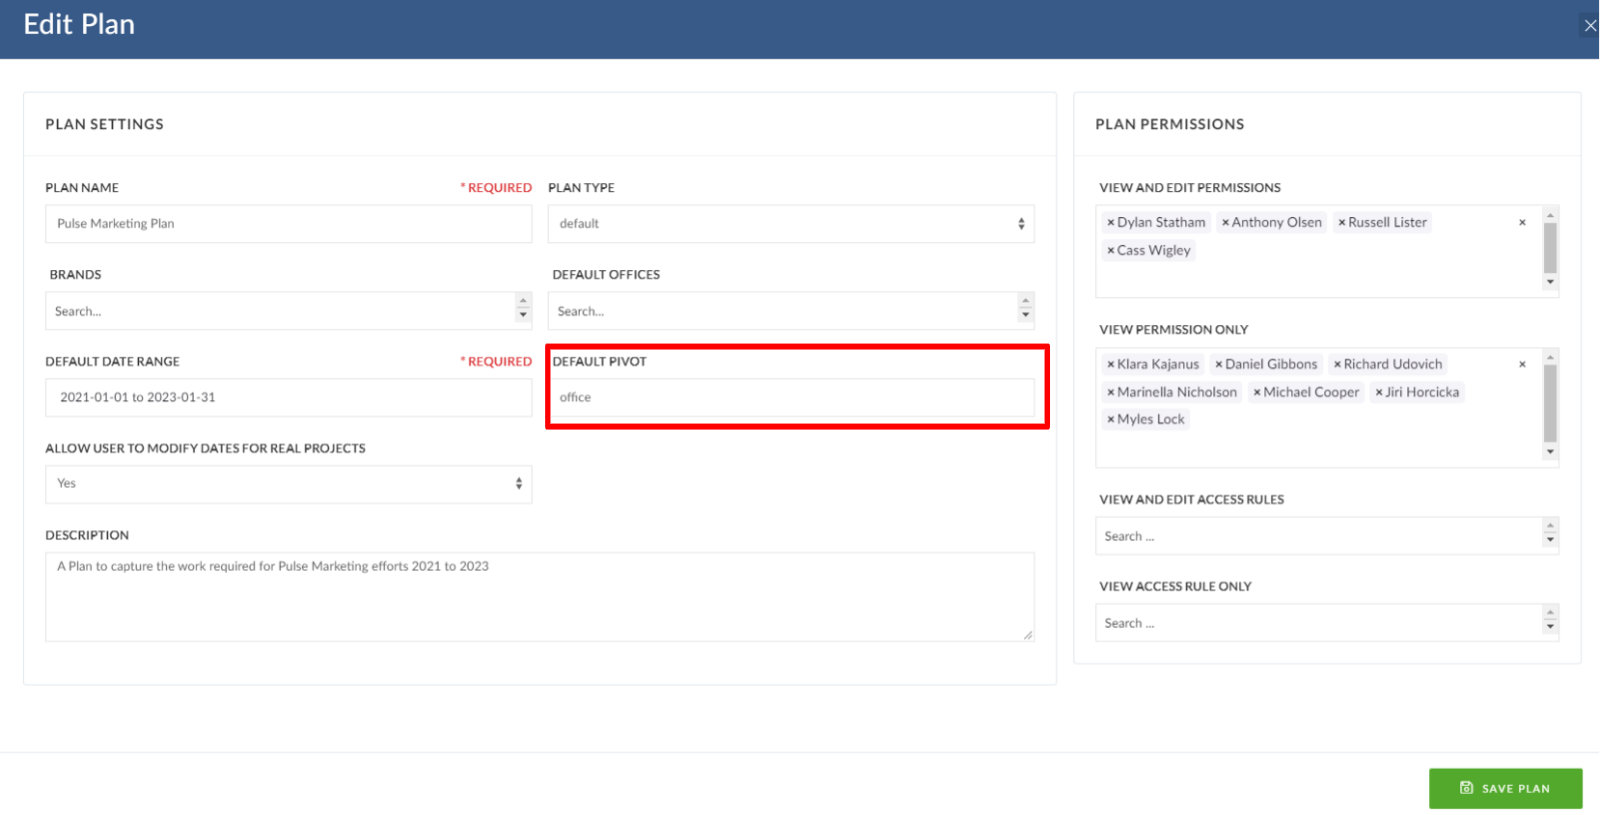Viewport: 1604px width, 815px height.
Task: Remove Marinella Nicholson tag's x icon
Action: point(1110,393)
